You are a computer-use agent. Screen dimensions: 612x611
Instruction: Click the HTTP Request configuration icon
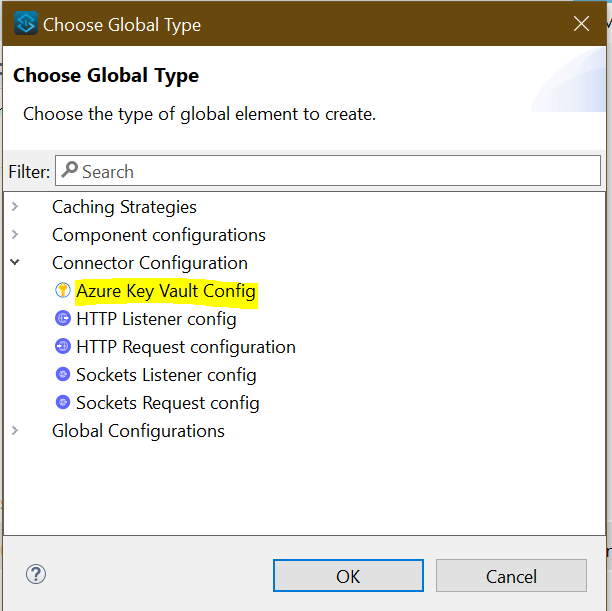point(63,347)
